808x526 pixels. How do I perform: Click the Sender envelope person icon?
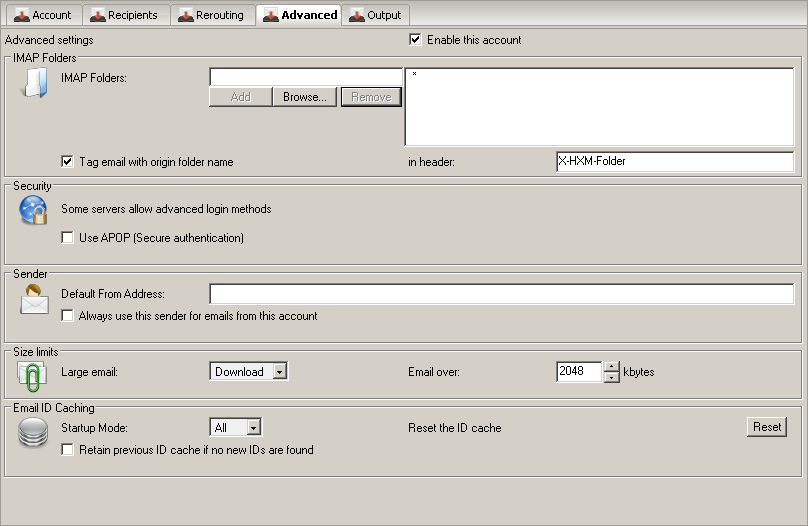point(34,298)
